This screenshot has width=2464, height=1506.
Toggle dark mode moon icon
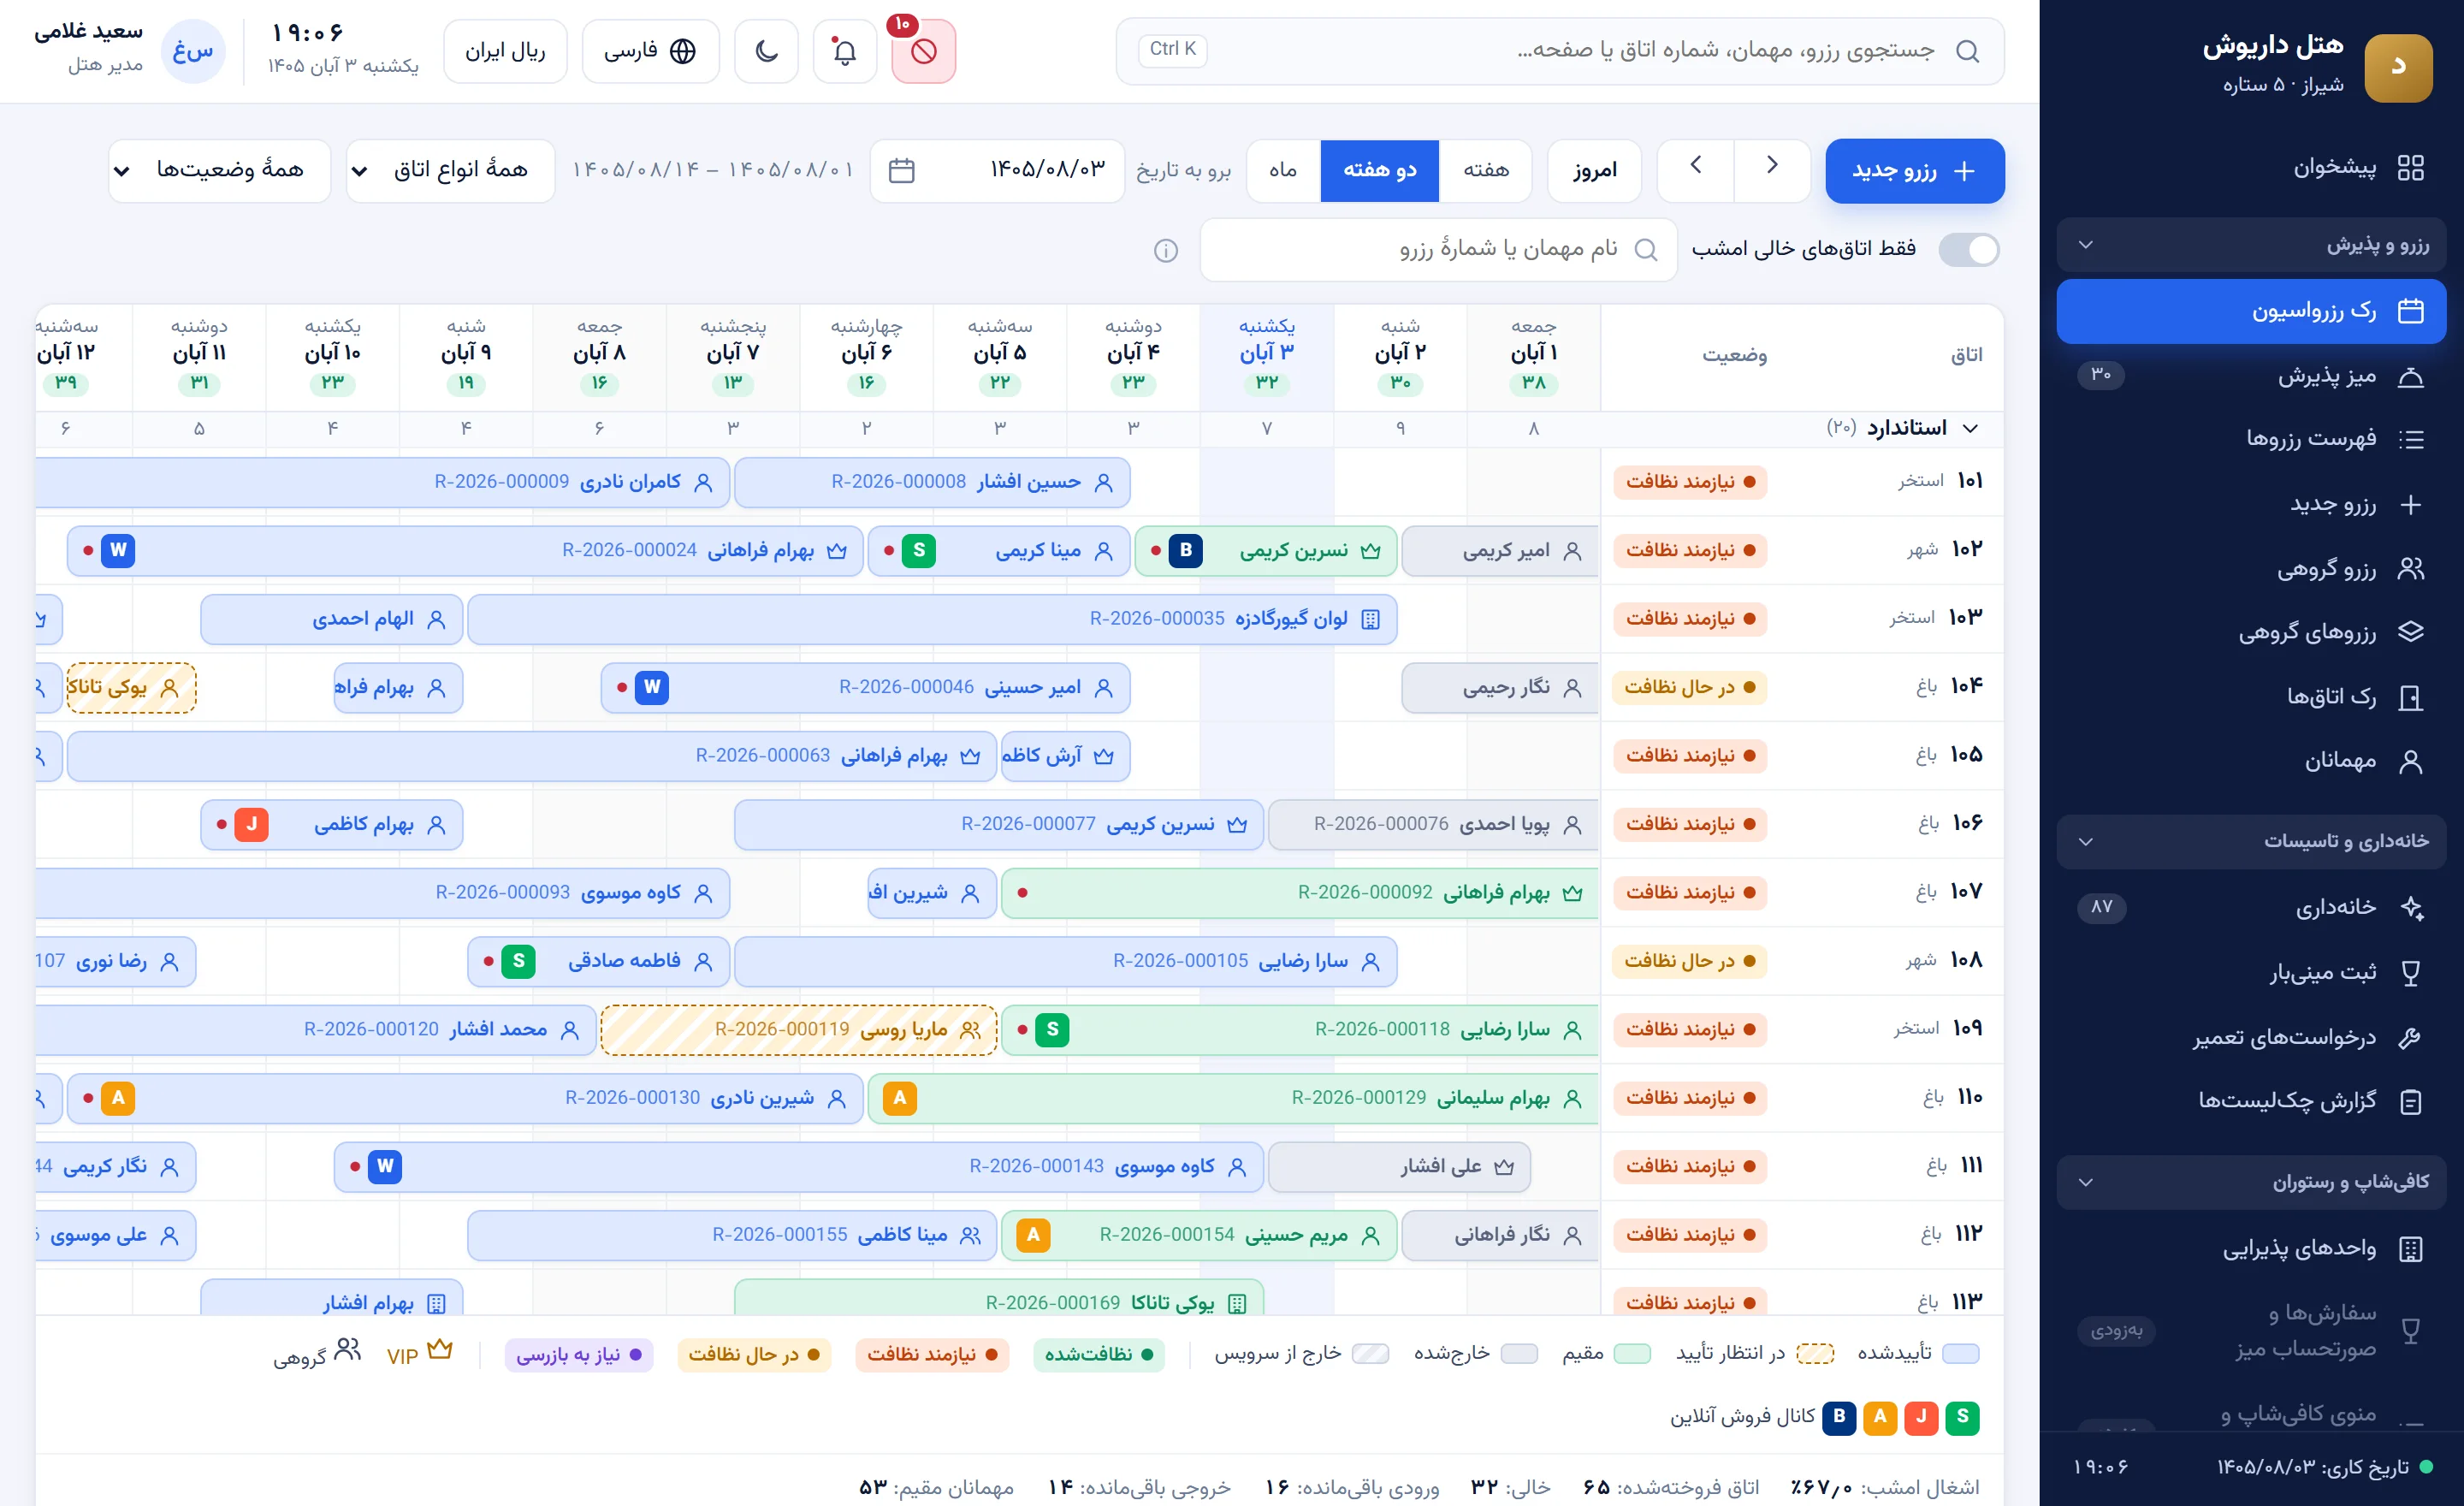tap(766, 51)
